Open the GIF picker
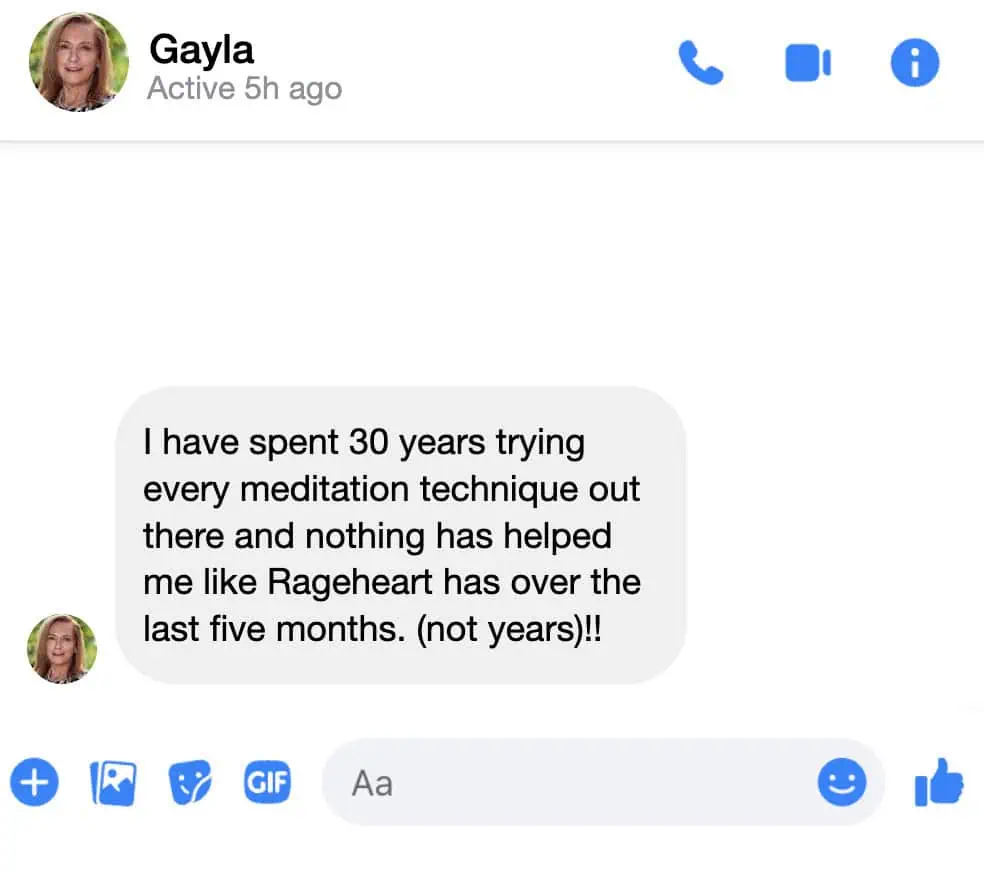 (267, 782)
